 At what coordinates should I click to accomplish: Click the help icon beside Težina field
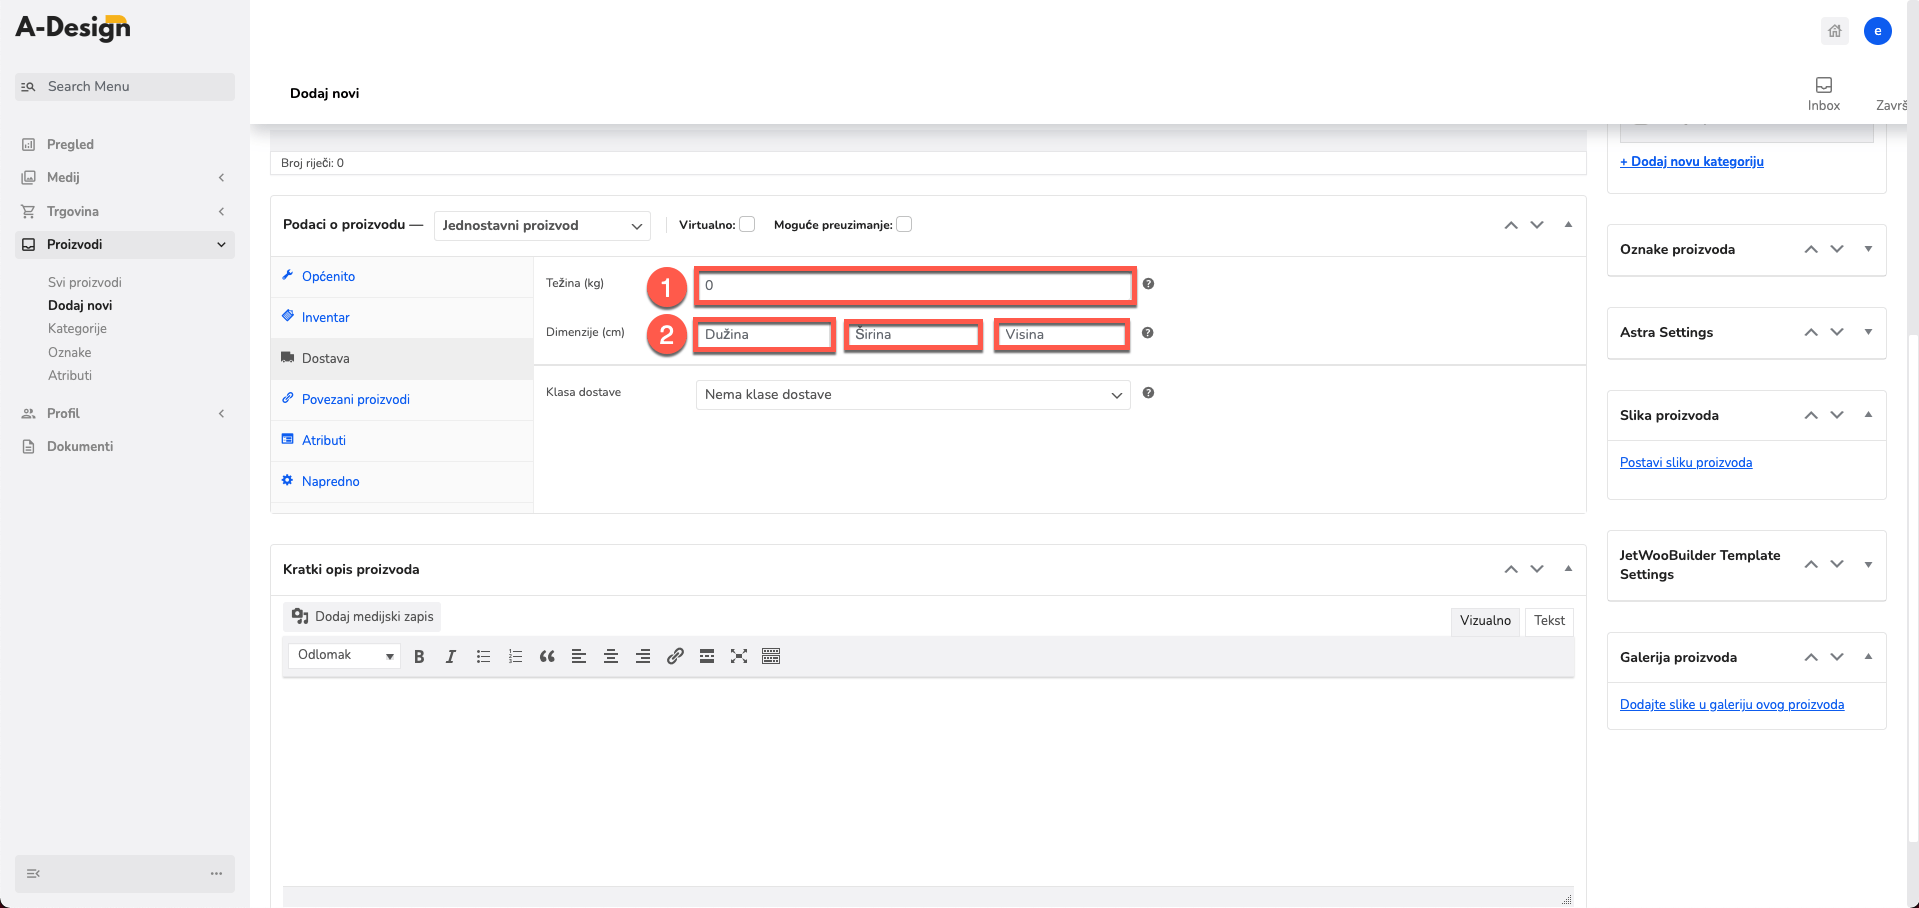[1148, 284]
